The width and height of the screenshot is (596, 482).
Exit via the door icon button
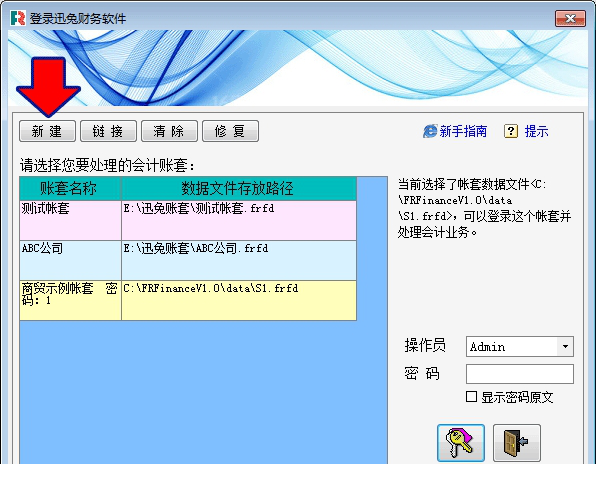click(517, 443)
